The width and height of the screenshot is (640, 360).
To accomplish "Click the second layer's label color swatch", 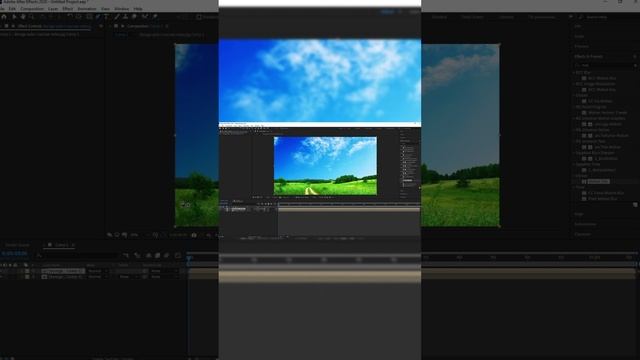I will 27,276.
